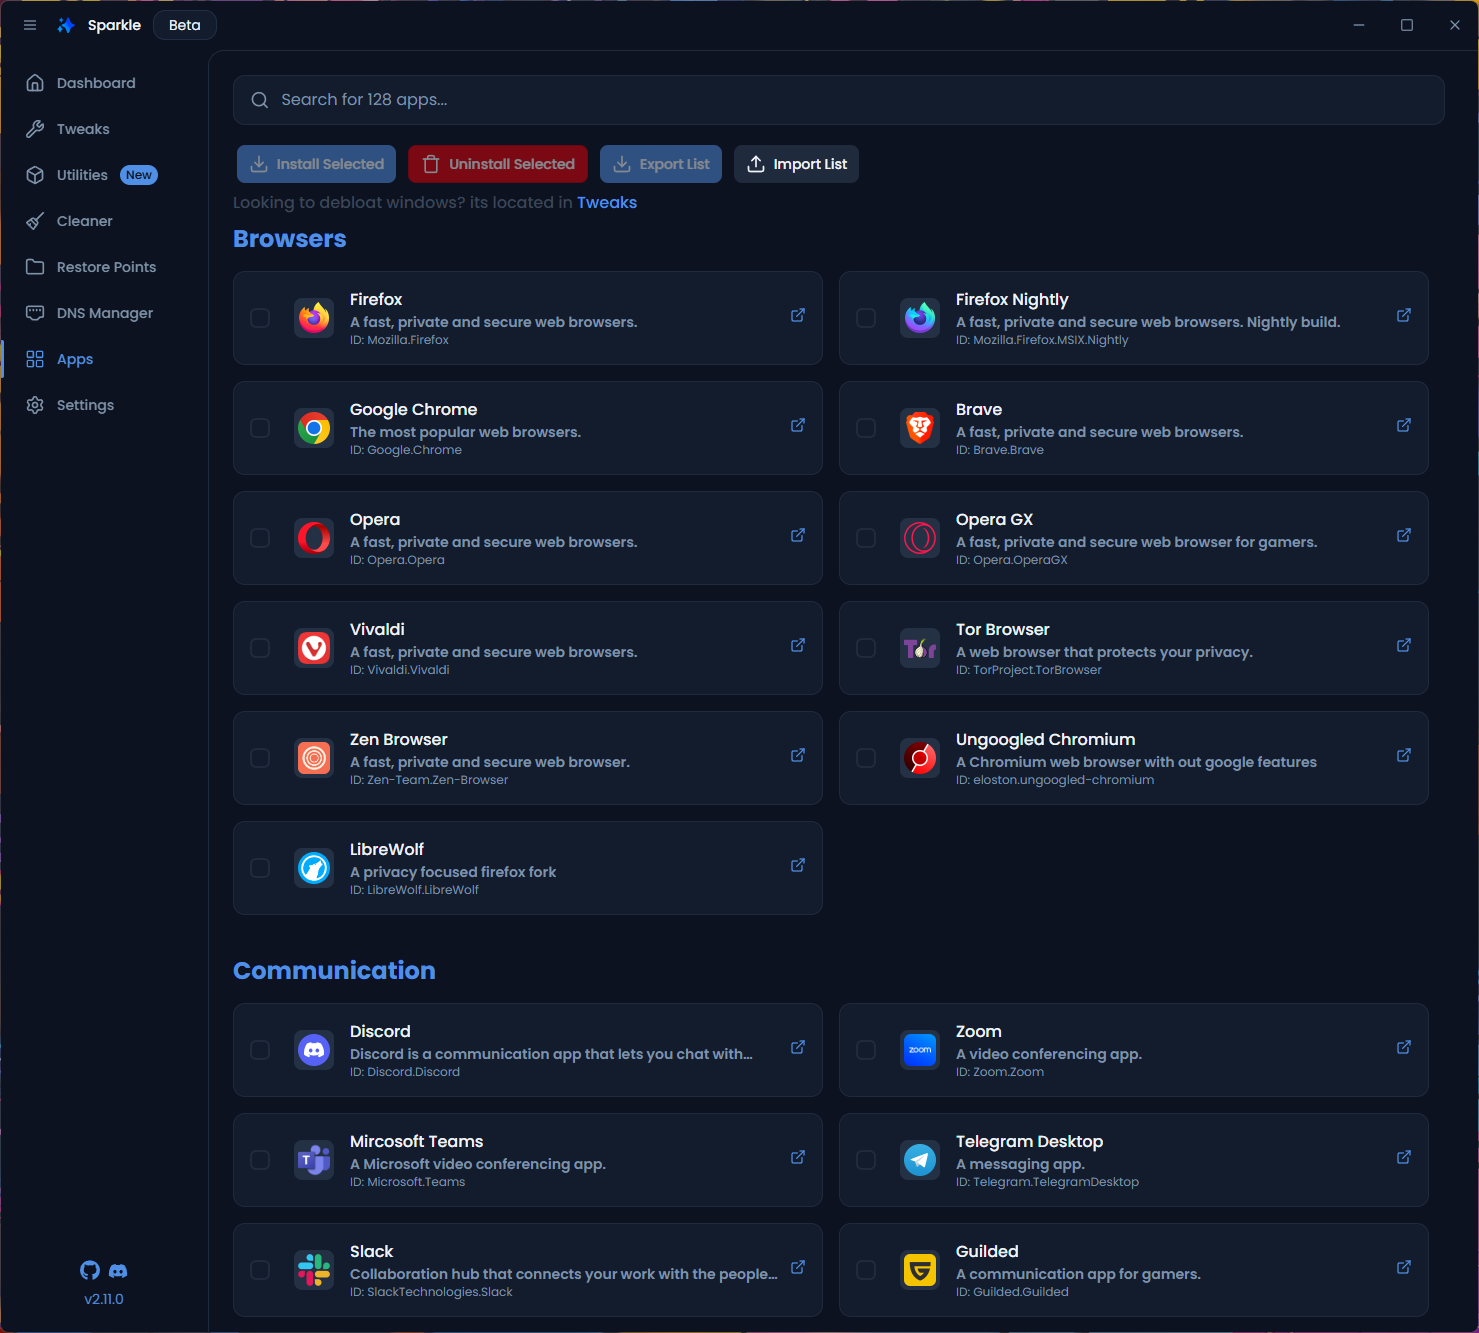Select Firefox Nightly's checkbox

click(866, 318)
